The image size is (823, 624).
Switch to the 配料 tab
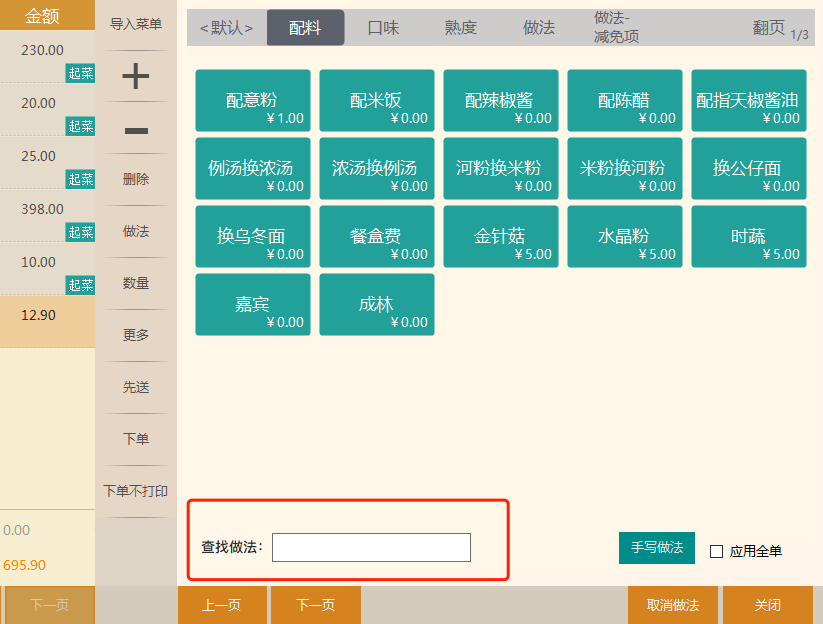305,28
